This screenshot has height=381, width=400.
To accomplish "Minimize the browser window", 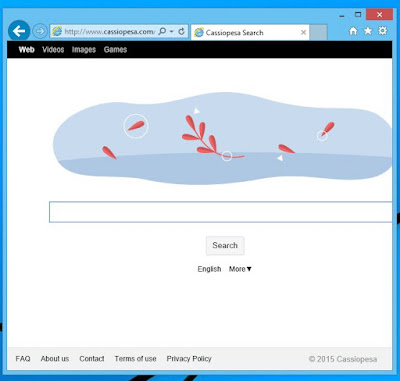I will [x=342, y=15].
